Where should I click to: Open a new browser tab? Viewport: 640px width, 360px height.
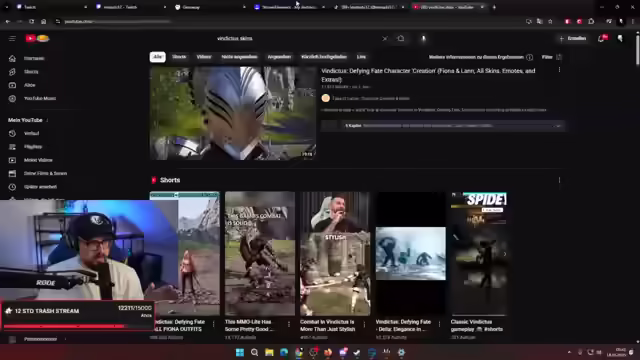click(494, 7)
